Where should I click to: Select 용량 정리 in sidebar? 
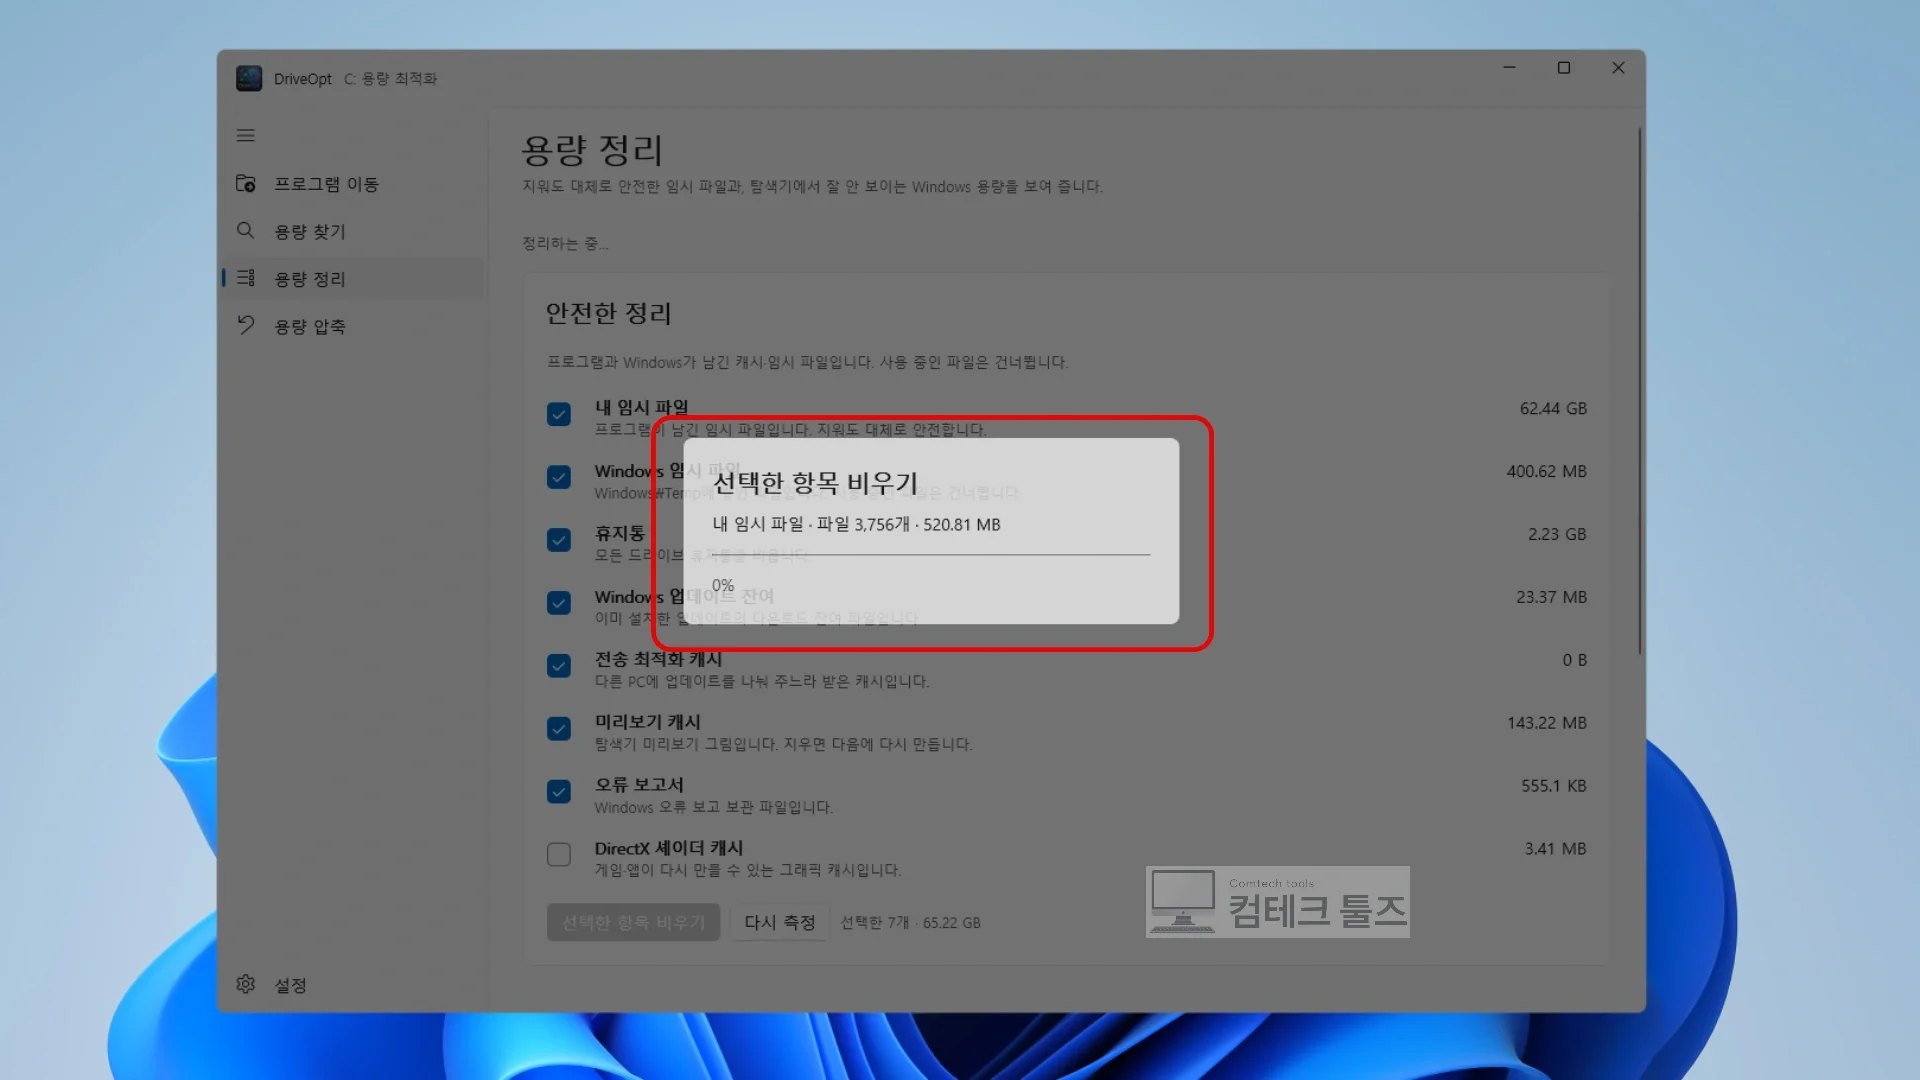(x=353, y=279)
